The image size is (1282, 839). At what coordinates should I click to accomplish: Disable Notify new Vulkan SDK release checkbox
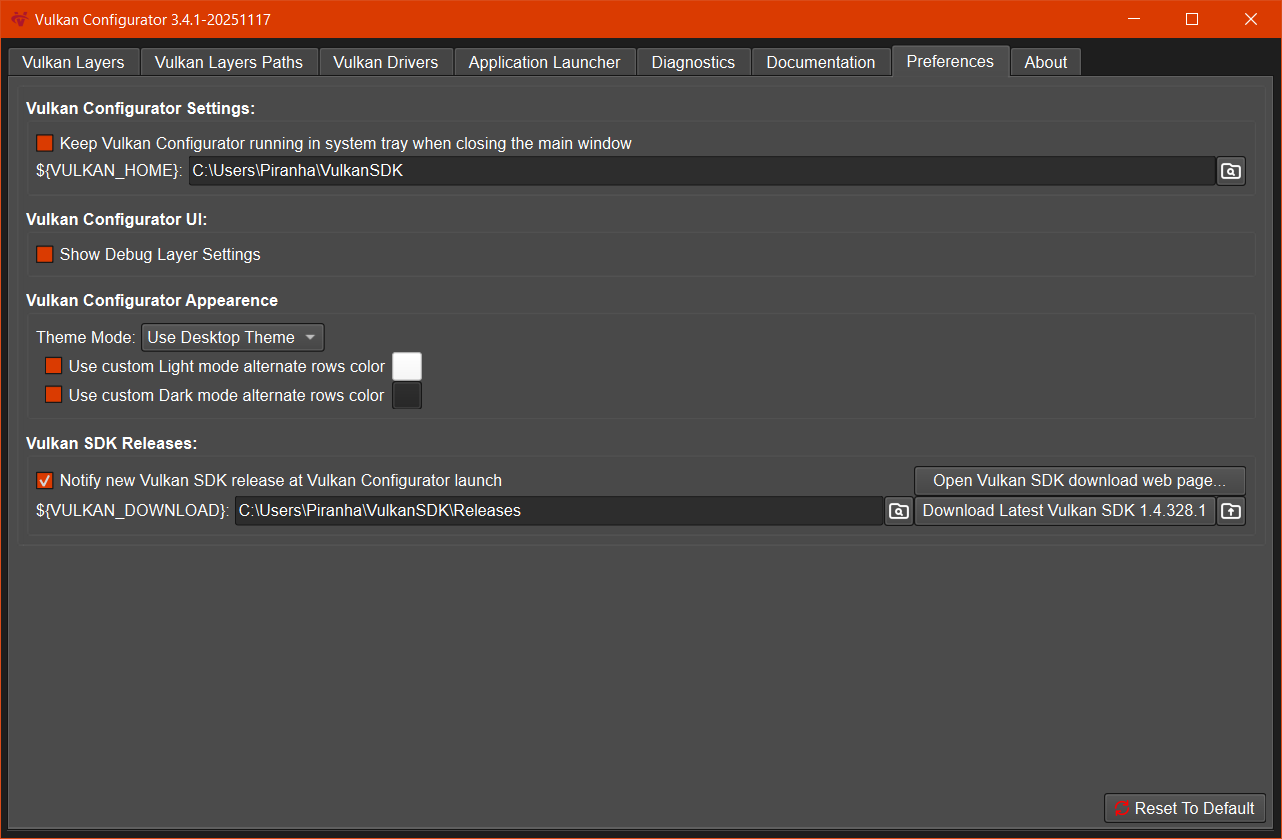coord(45,480)
